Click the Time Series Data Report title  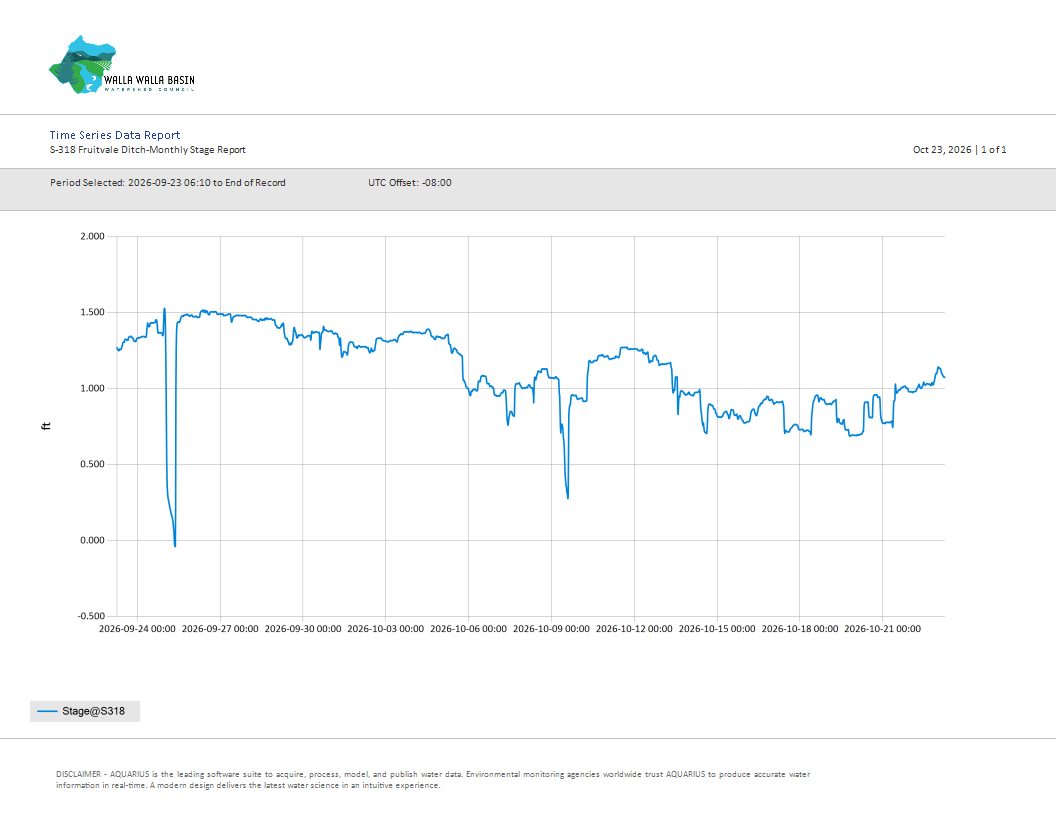[x=114, y=135]
